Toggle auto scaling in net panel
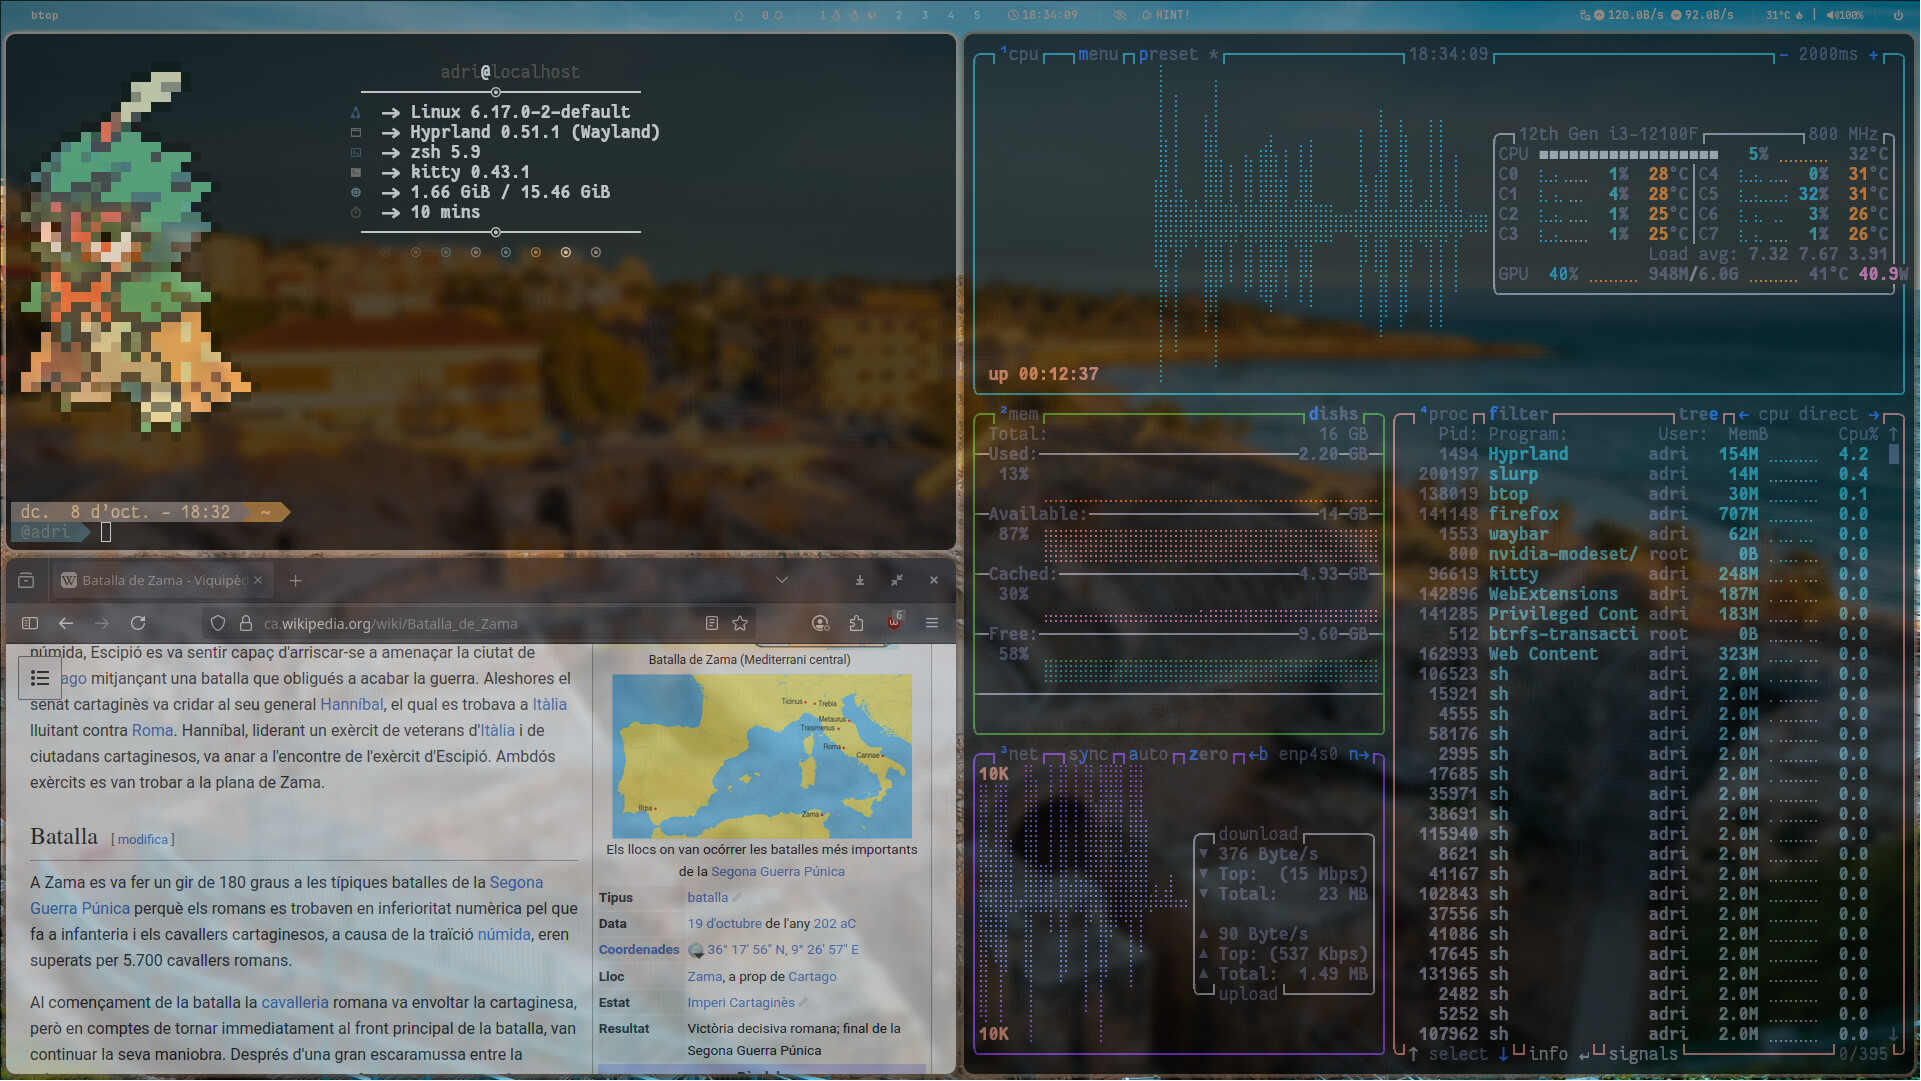This screenshot has width=1921, height=1081. tap(1147, 754)
